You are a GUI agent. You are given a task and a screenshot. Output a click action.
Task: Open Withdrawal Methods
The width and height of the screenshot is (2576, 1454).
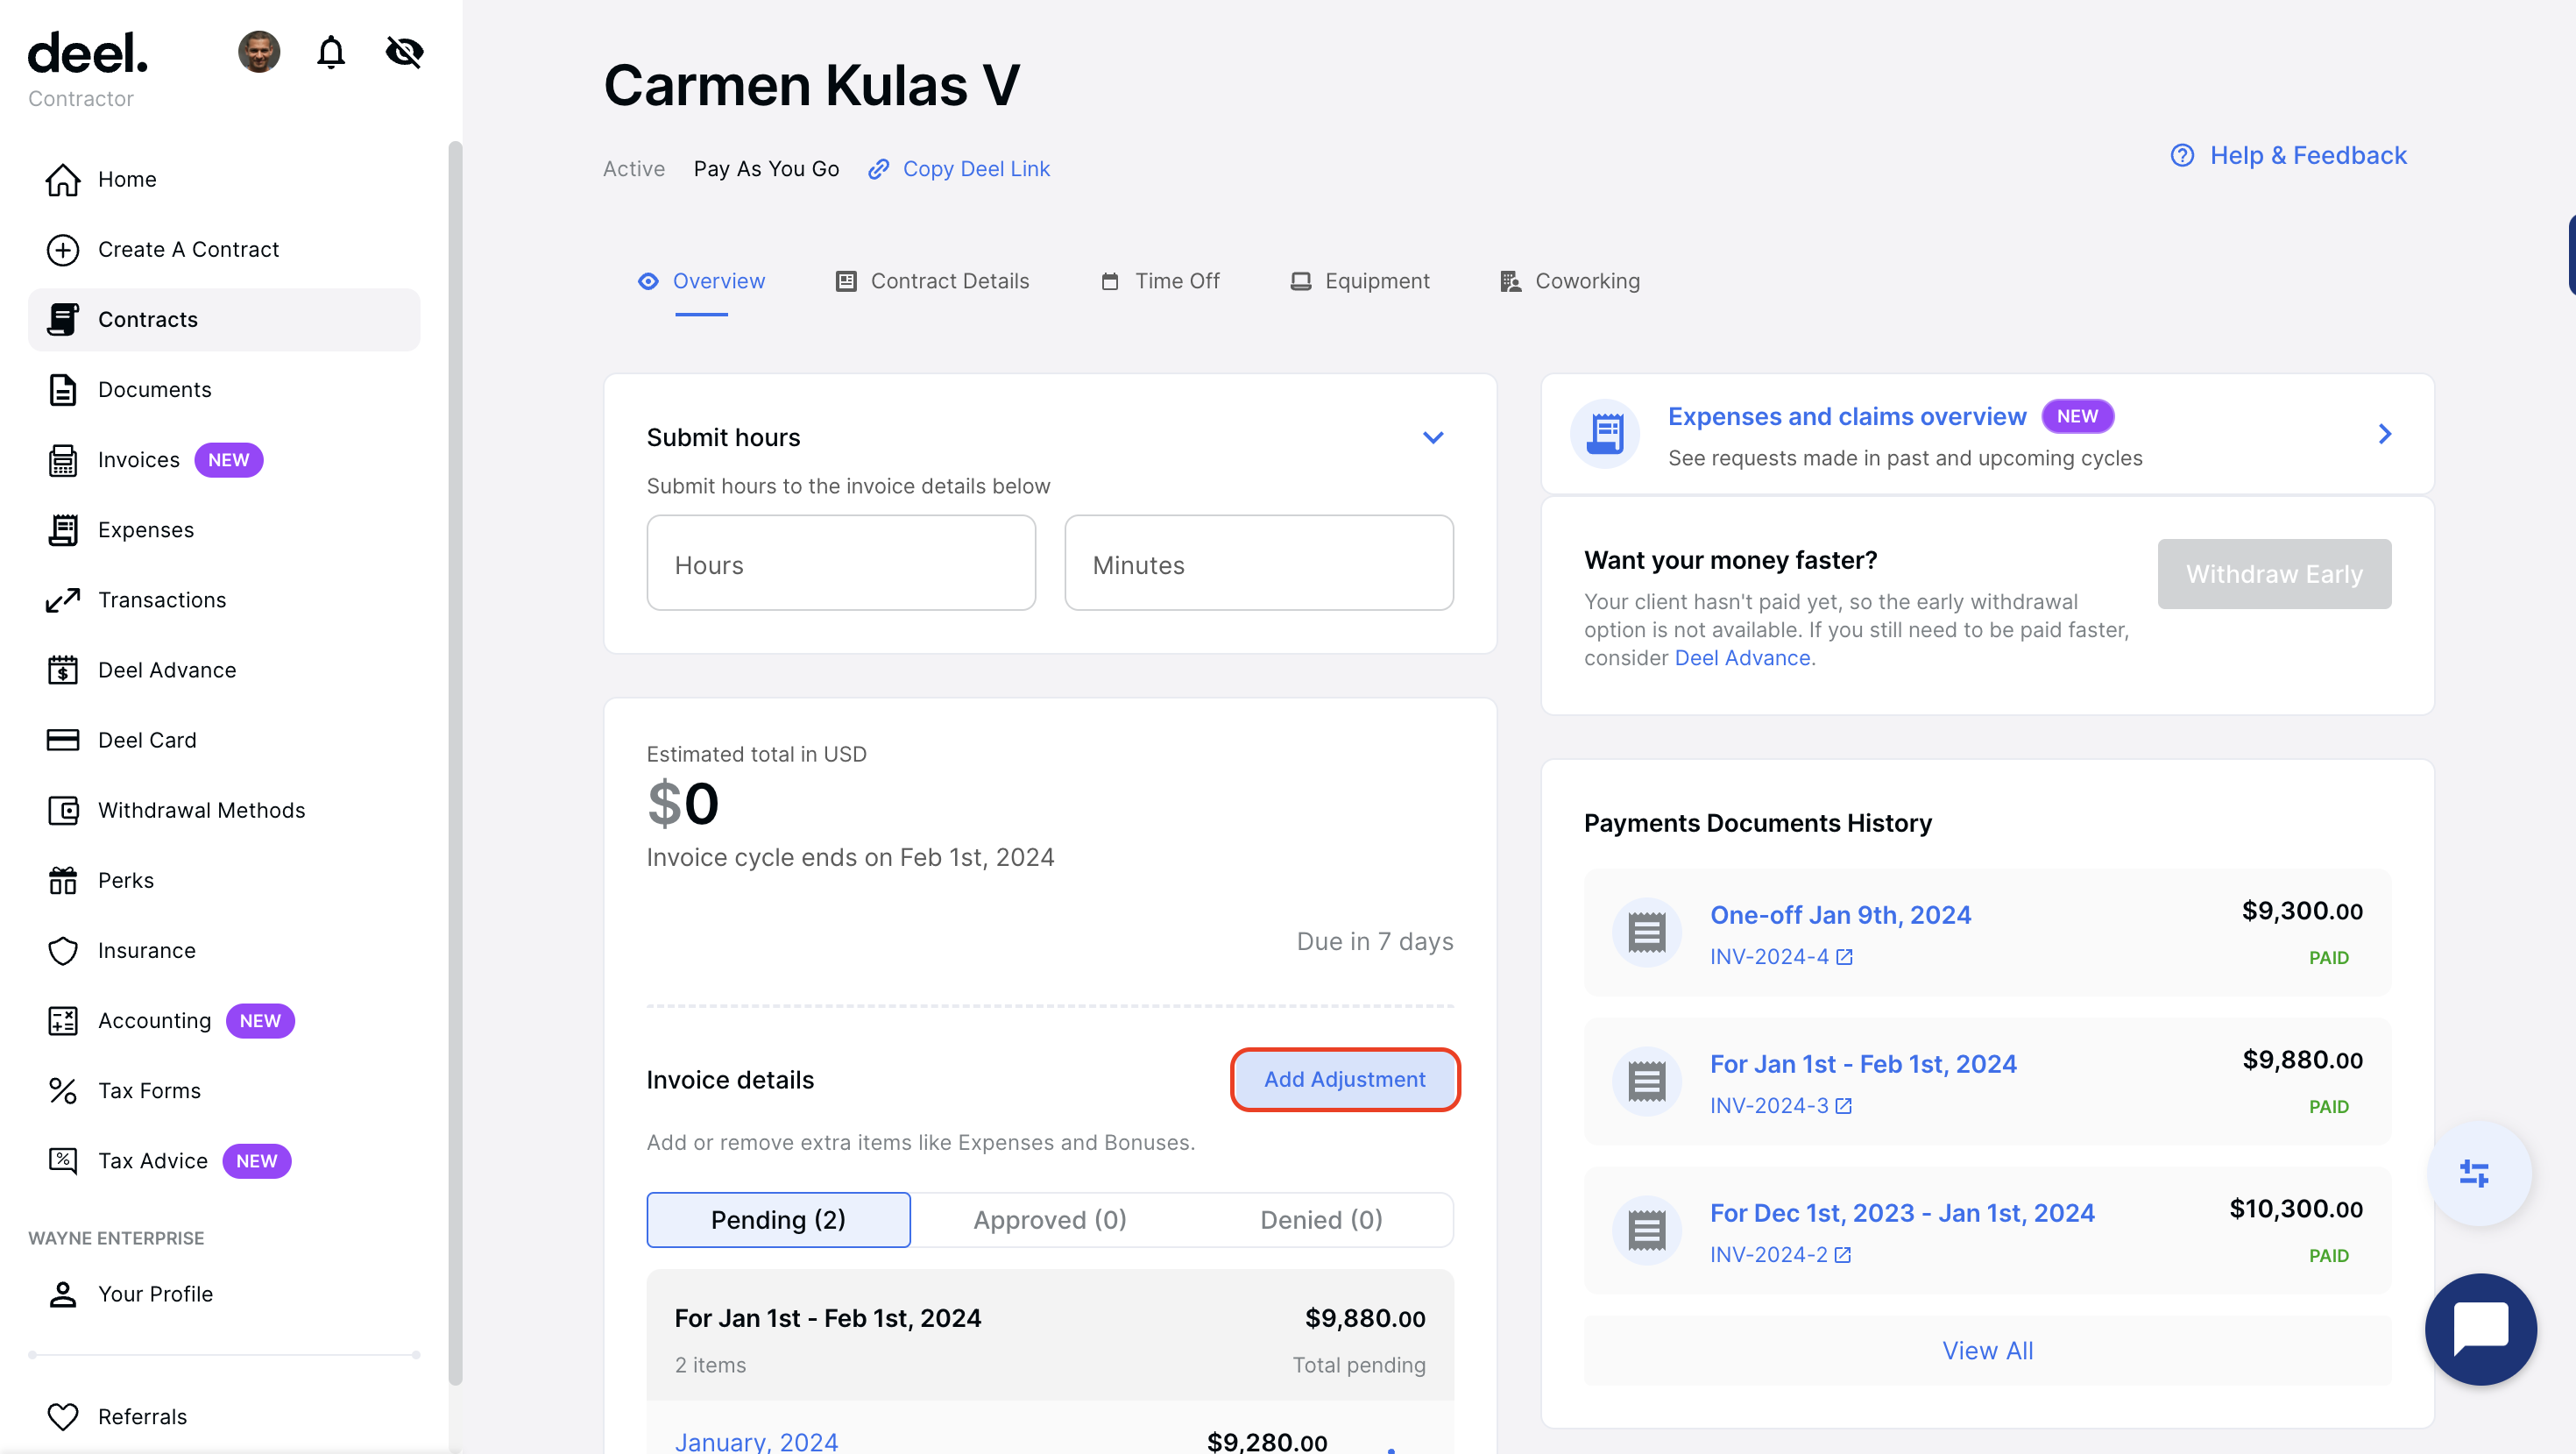tap(202, 810)
